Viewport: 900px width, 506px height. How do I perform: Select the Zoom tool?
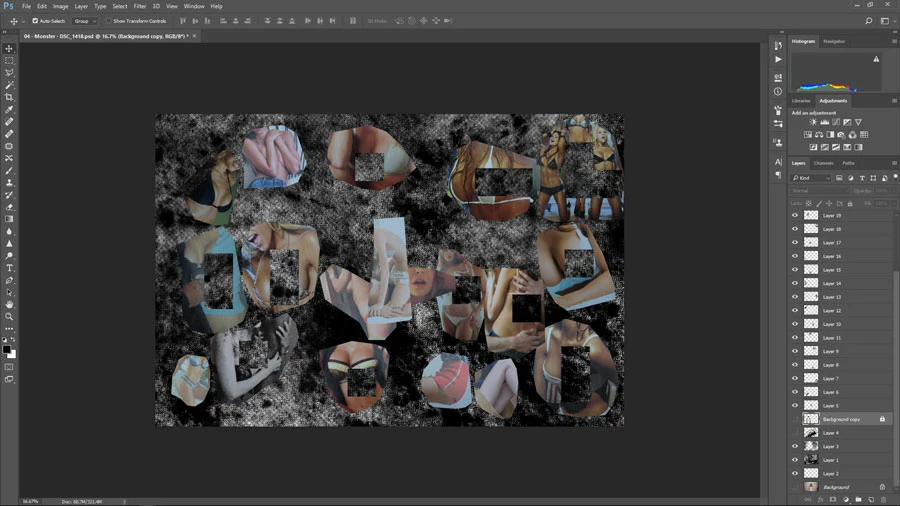[9, 317]
